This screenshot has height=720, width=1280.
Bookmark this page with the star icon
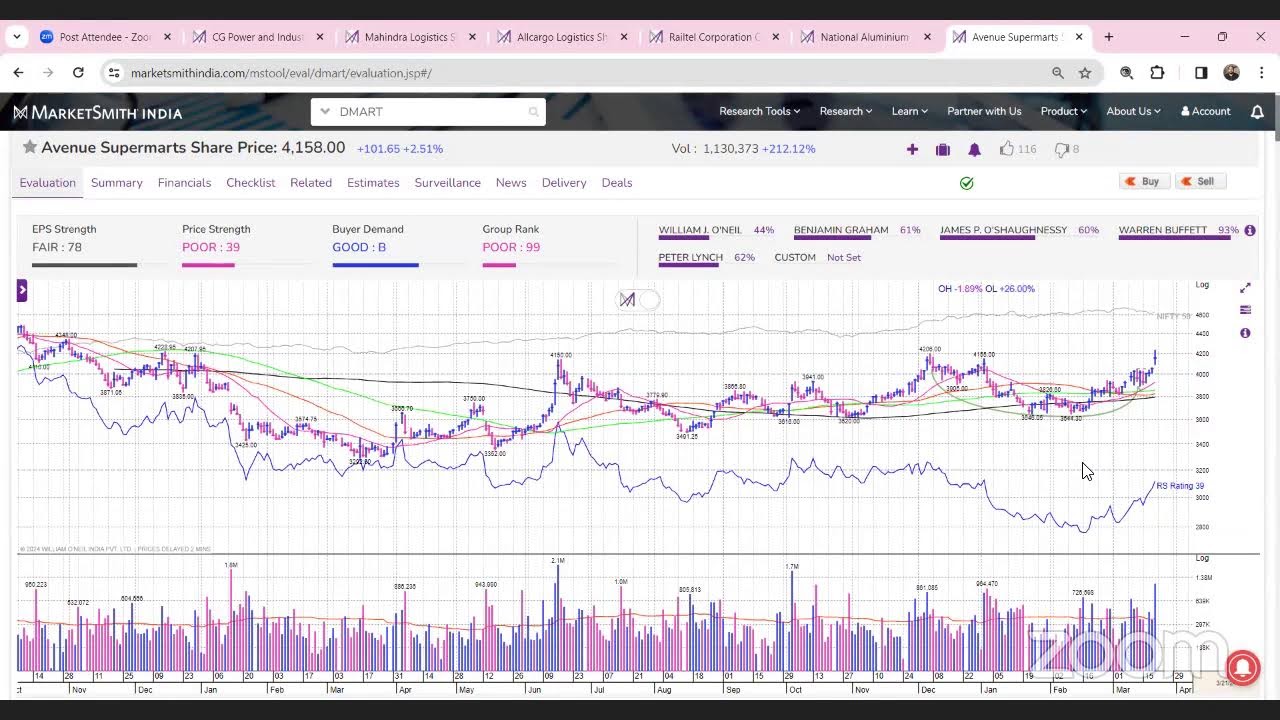[x=1085, y=73]
